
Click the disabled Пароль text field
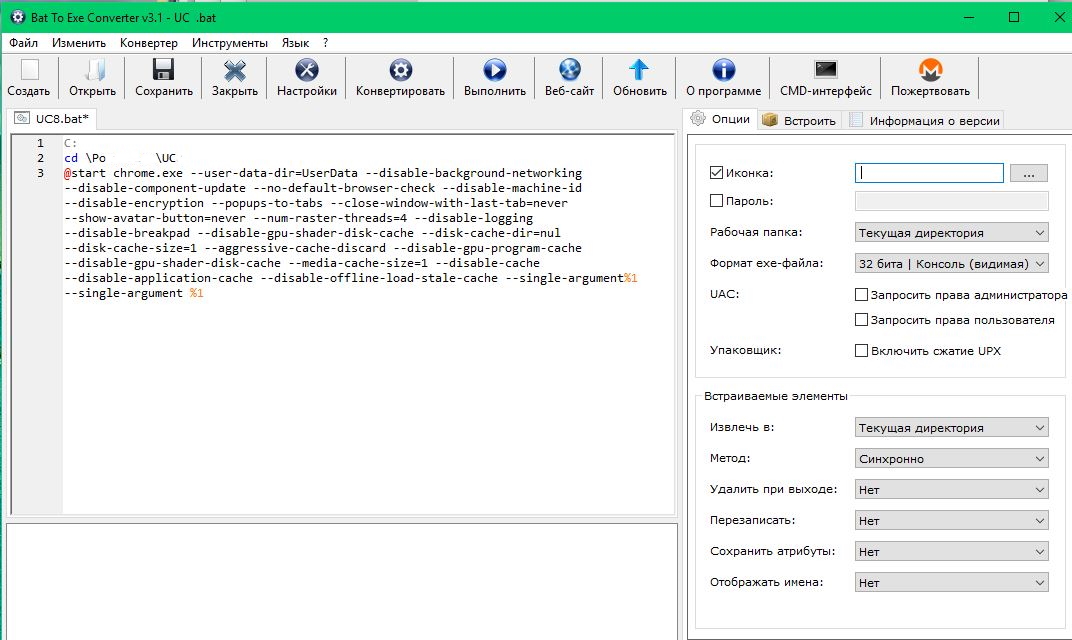click(951, 201)
